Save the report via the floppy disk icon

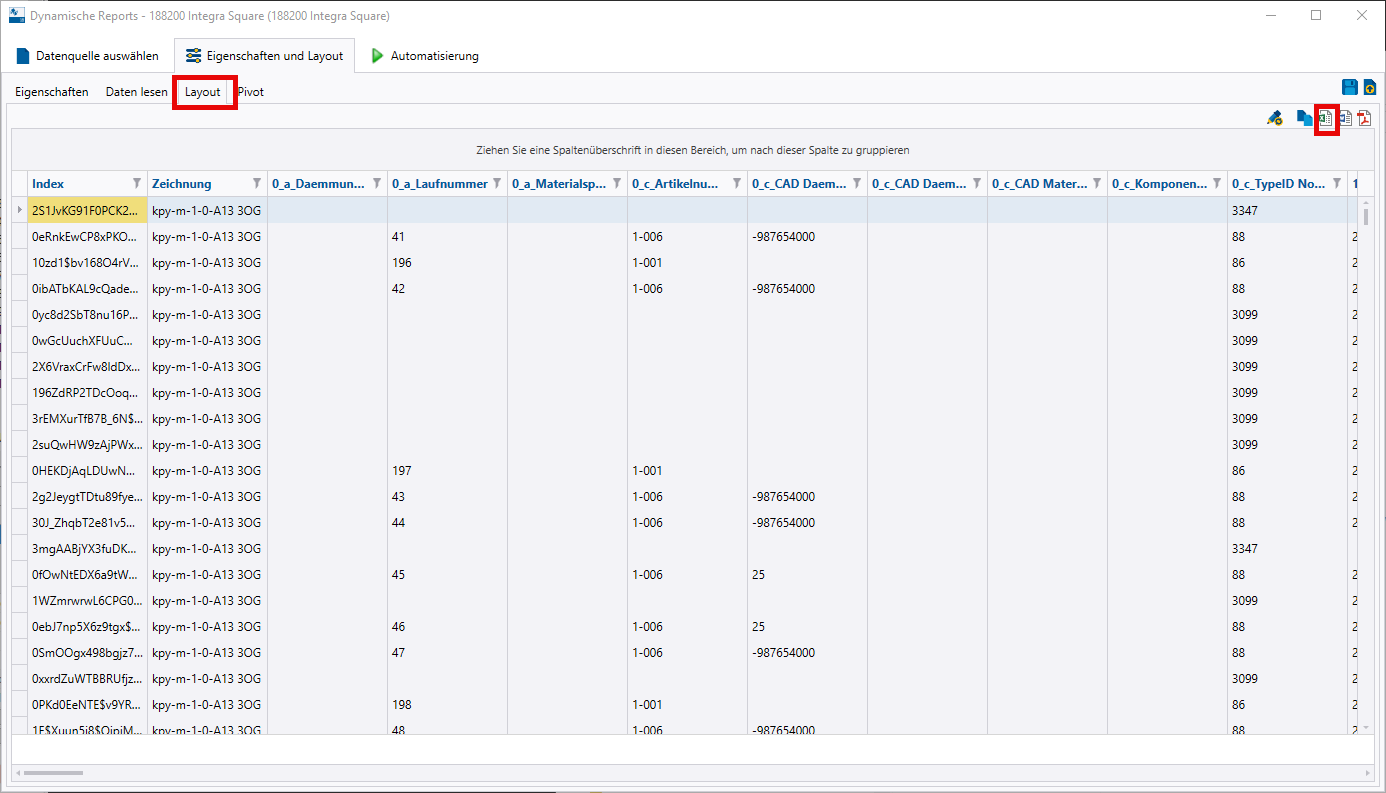click(1349, 87)
